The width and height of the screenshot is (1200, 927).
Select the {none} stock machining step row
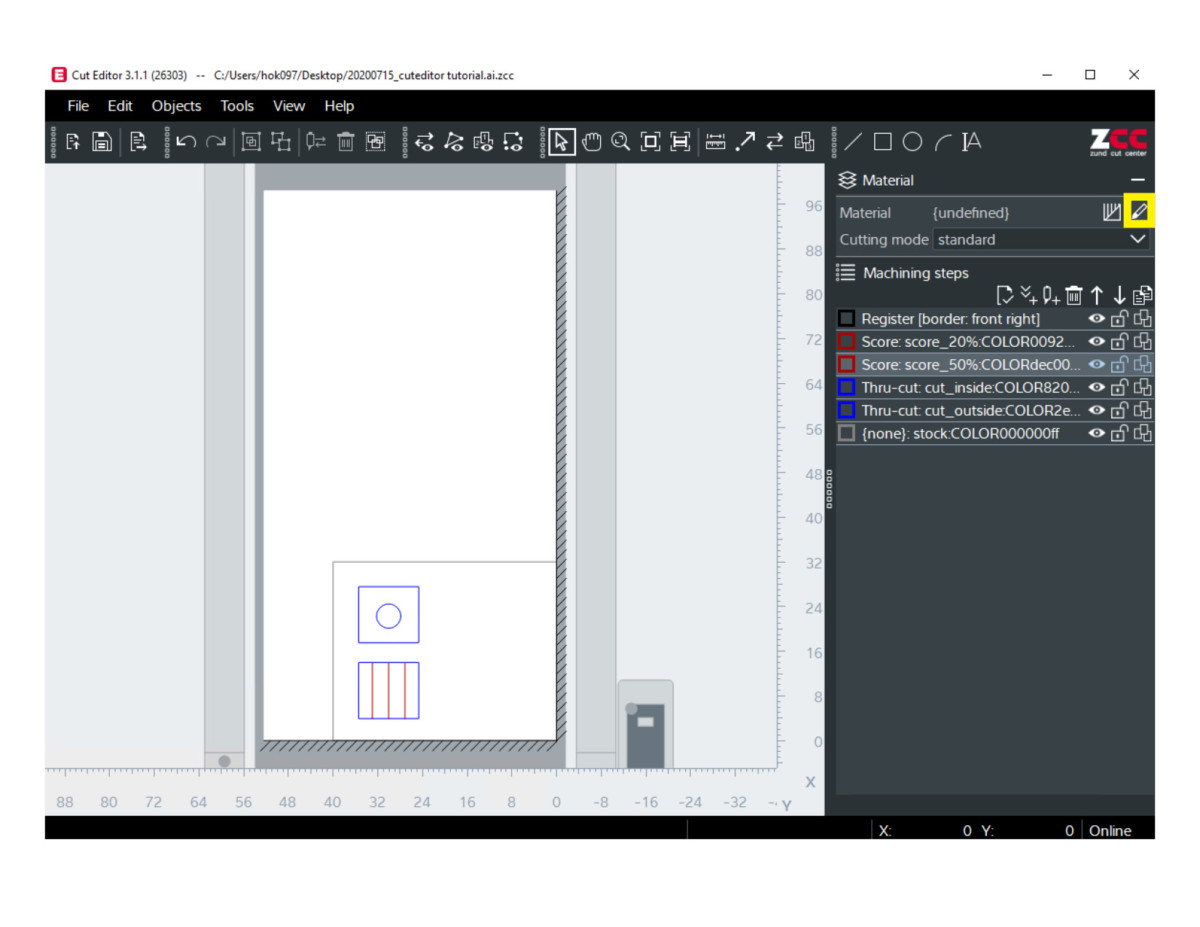point(994,433)
